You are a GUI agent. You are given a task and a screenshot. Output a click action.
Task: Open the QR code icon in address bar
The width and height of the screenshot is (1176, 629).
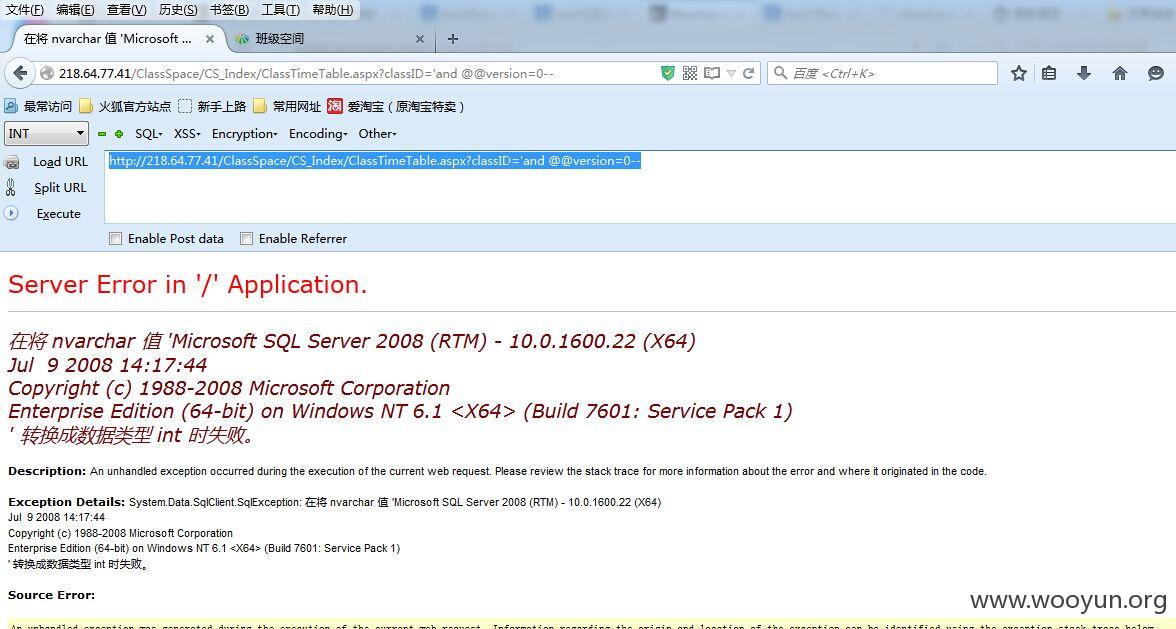click(690, 73)
